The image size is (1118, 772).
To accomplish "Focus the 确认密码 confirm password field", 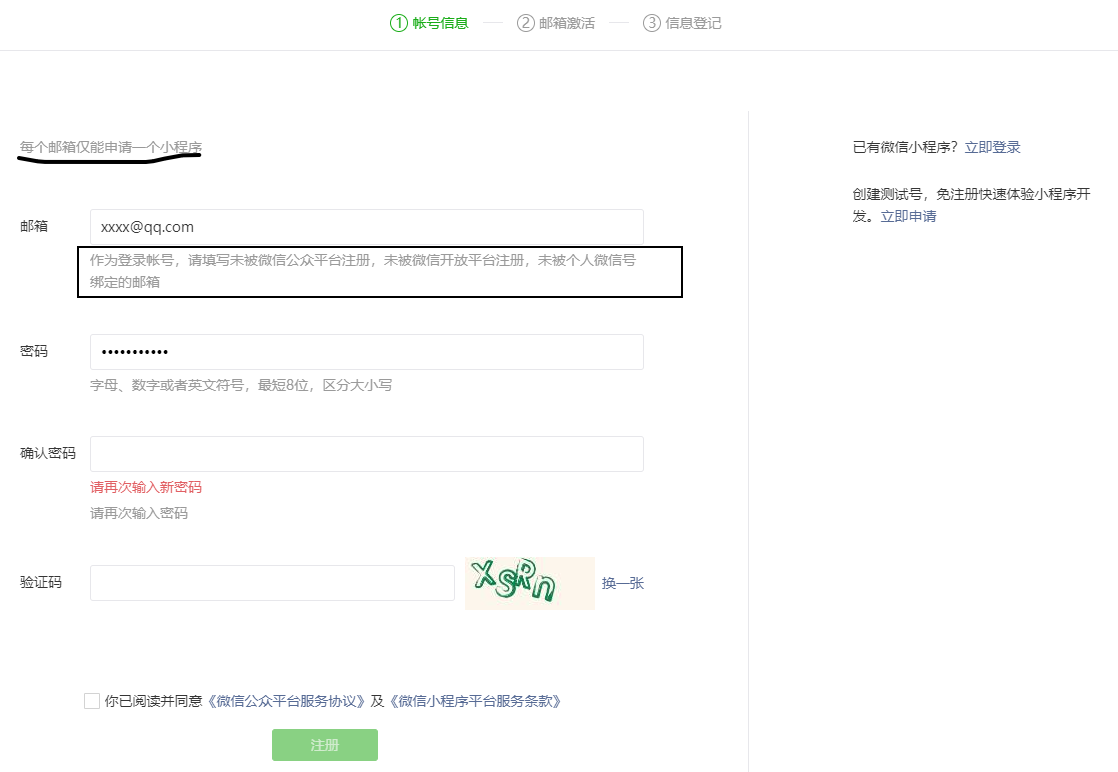I will pyautogui.click(x=366, y=453).
